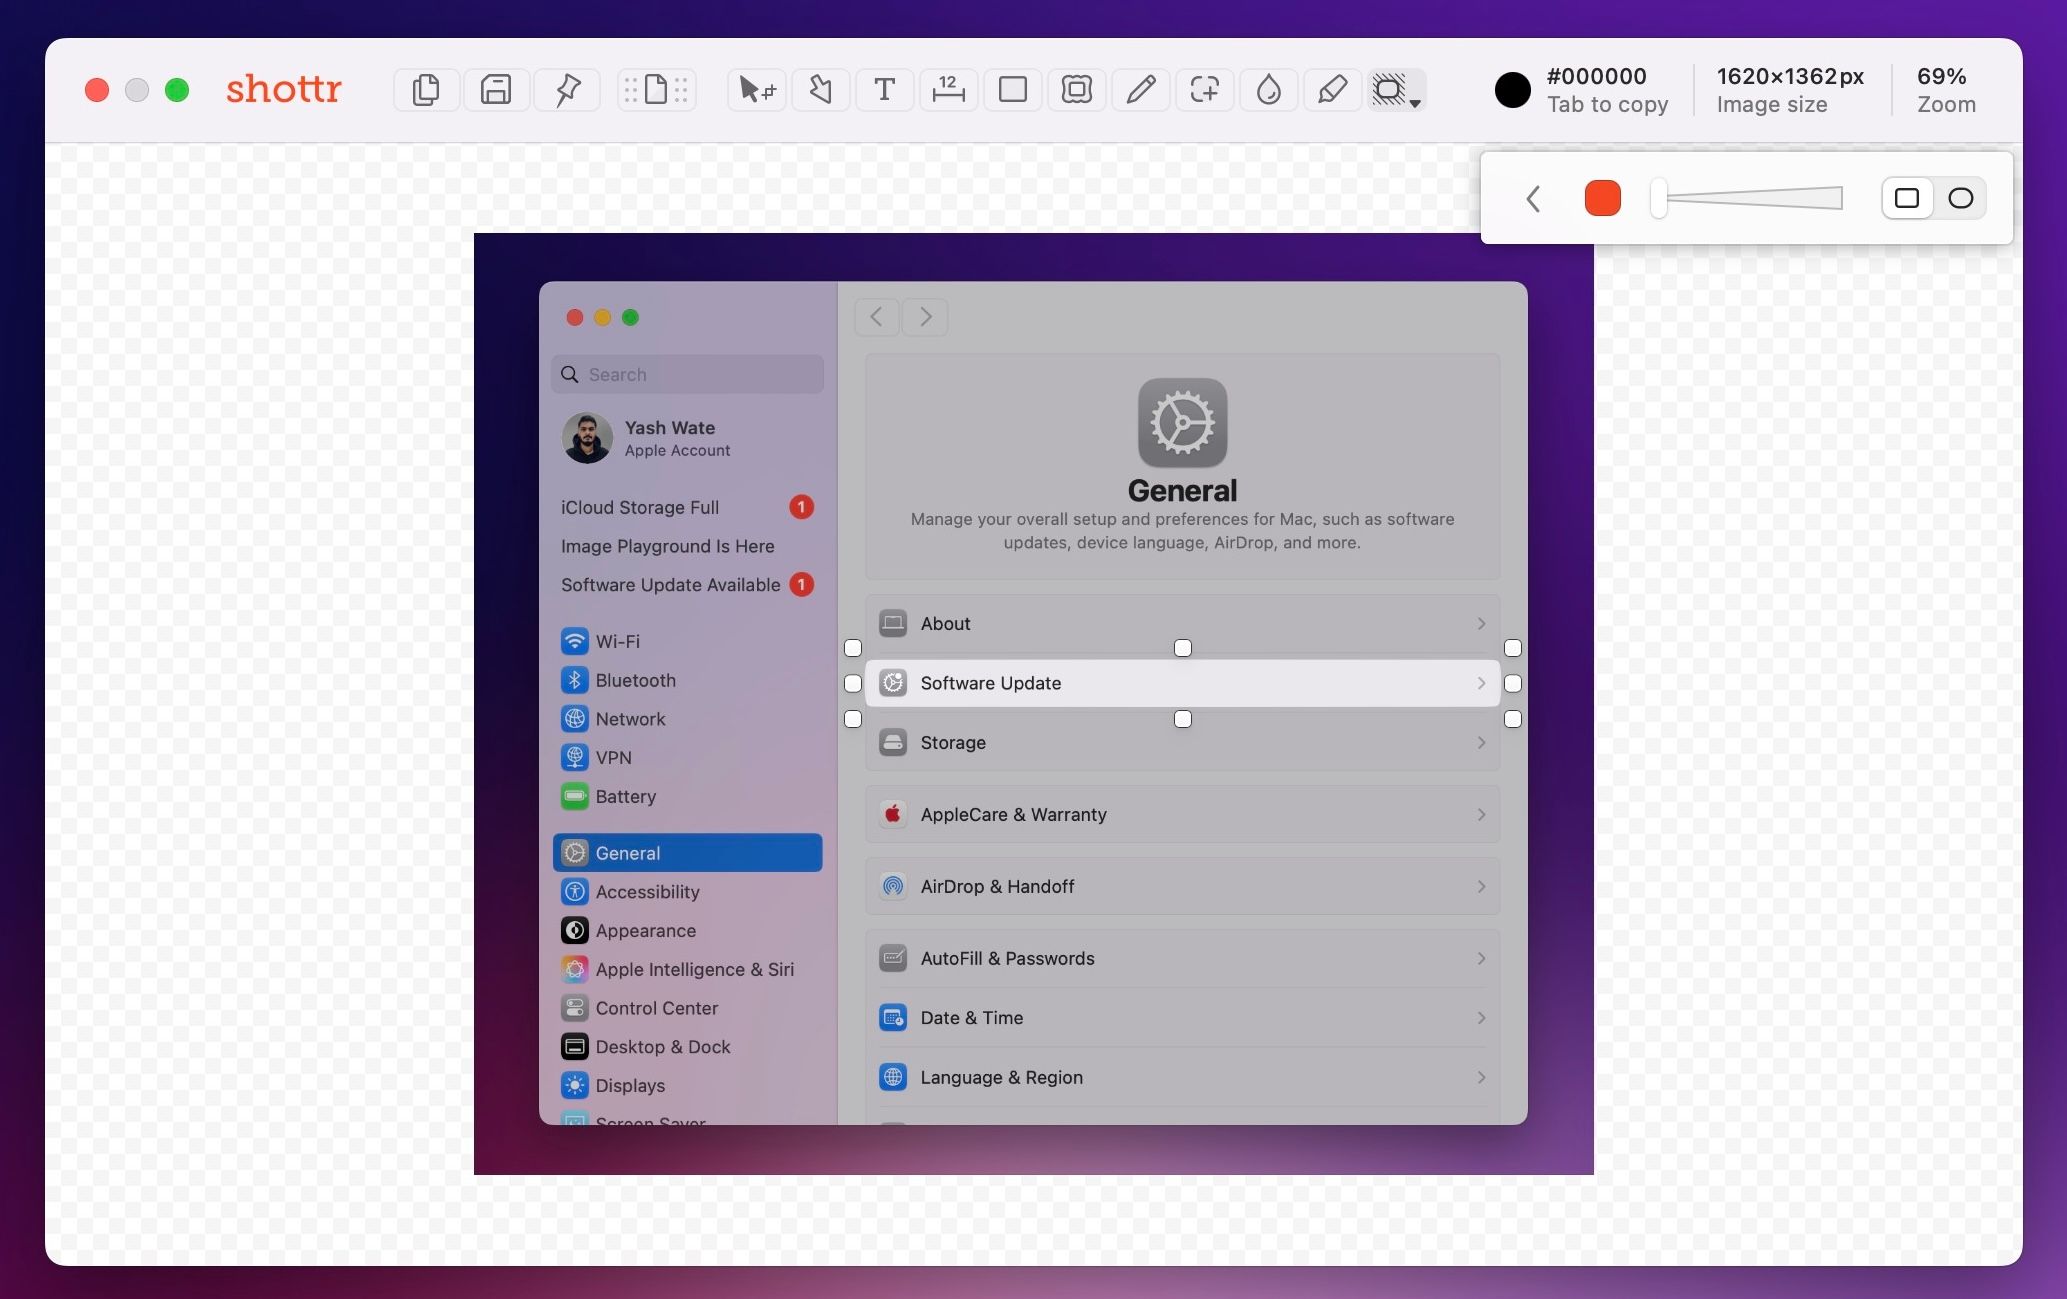
Task: Select the blur droplet tool
Action: pos(1268,90)
